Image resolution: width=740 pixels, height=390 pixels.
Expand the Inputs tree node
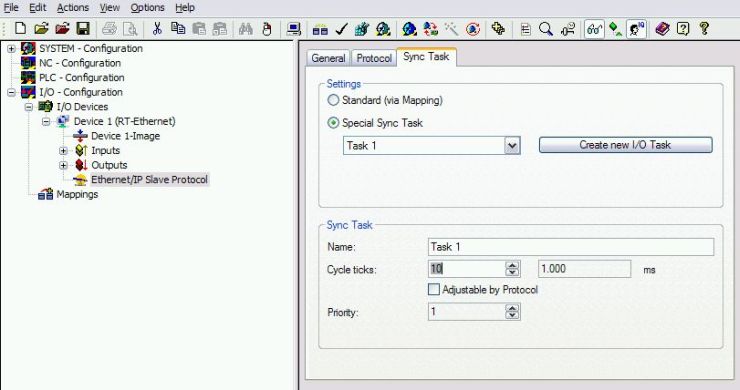click(x=63, y=151)
